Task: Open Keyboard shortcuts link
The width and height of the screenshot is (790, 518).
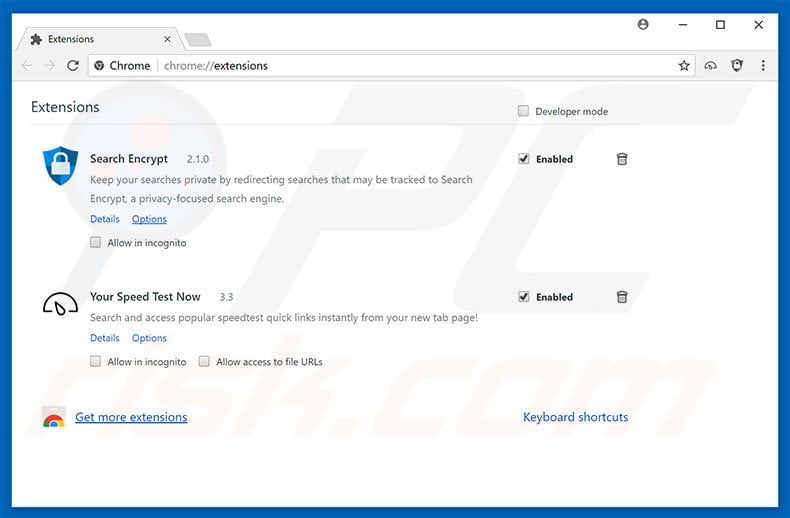Action: pyautogui.click(x=575, y=417)
